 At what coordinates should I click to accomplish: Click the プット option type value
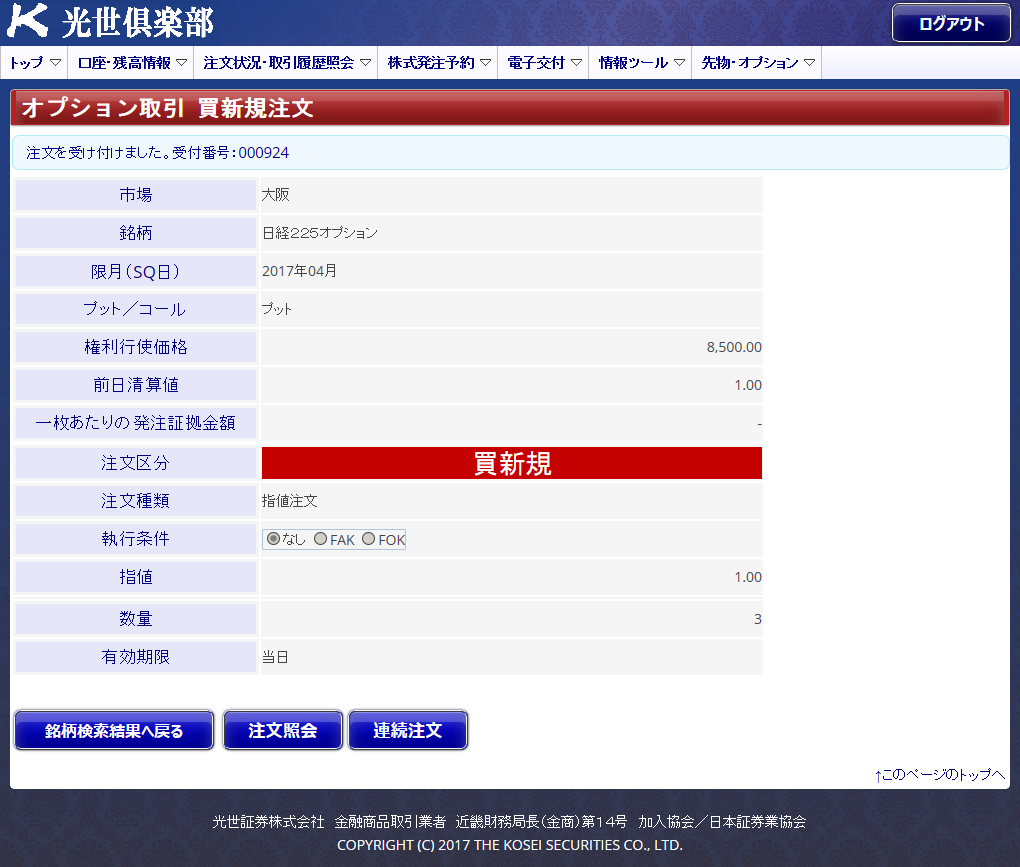(276, 309)
